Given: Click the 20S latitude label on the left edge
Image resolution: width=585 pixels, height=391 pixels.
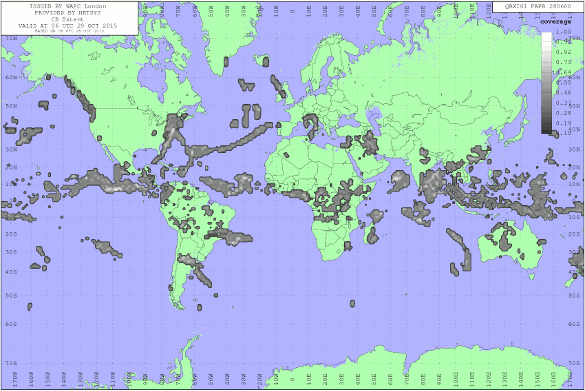Looking at the screenshot, I should coord(11,234).
